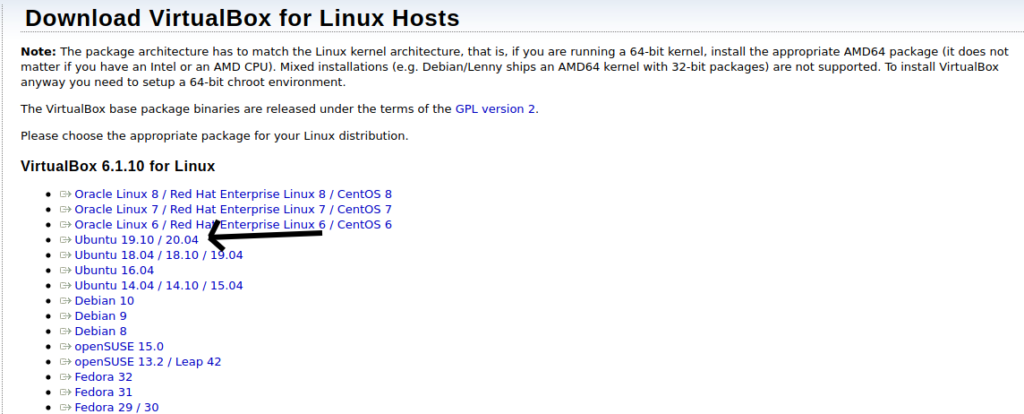This screenshot has width=1024, height=414.
Task: Click external-link icon beside Oracle Linux 8
Action: click(65, 194)
